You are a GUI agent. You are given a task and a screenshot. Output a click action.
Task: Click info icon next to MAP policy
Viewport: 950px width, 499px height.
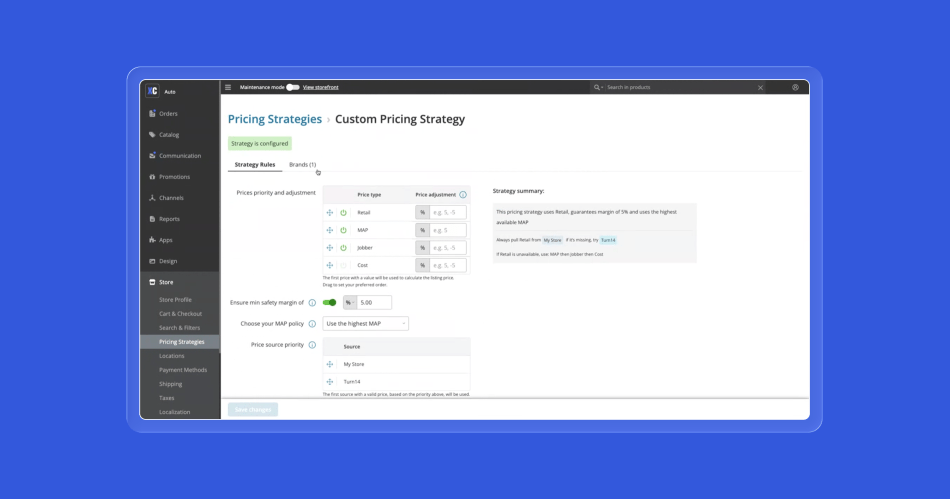312,324
